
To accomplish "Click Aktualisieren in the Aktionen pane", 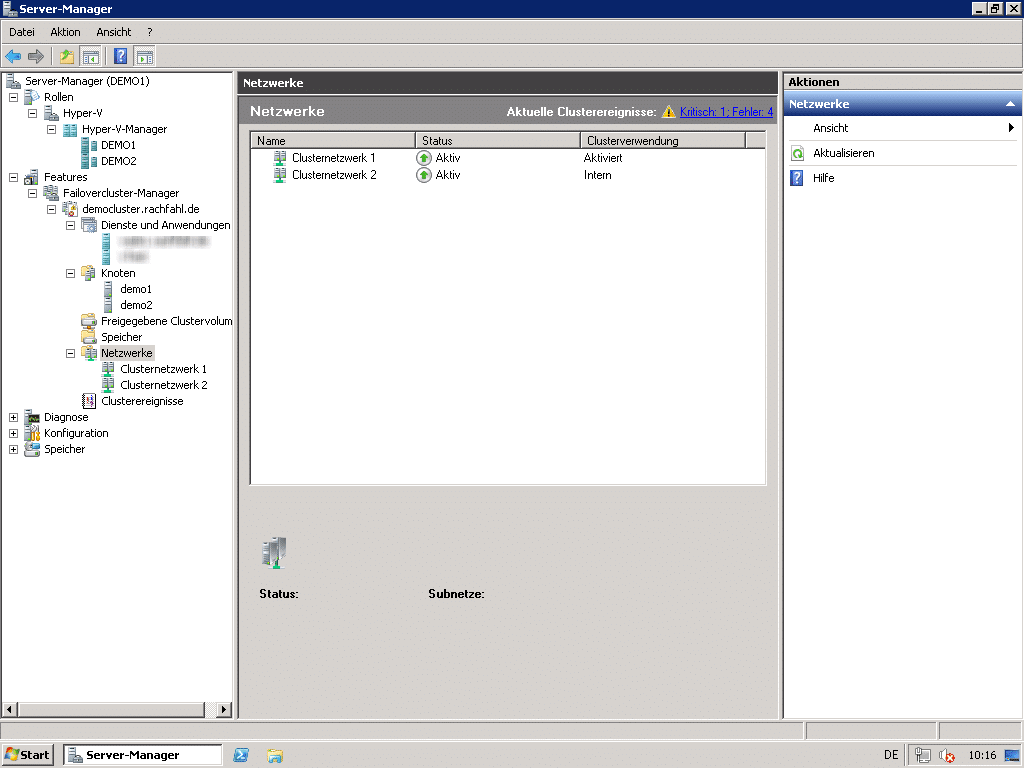I will pos(843,153).
